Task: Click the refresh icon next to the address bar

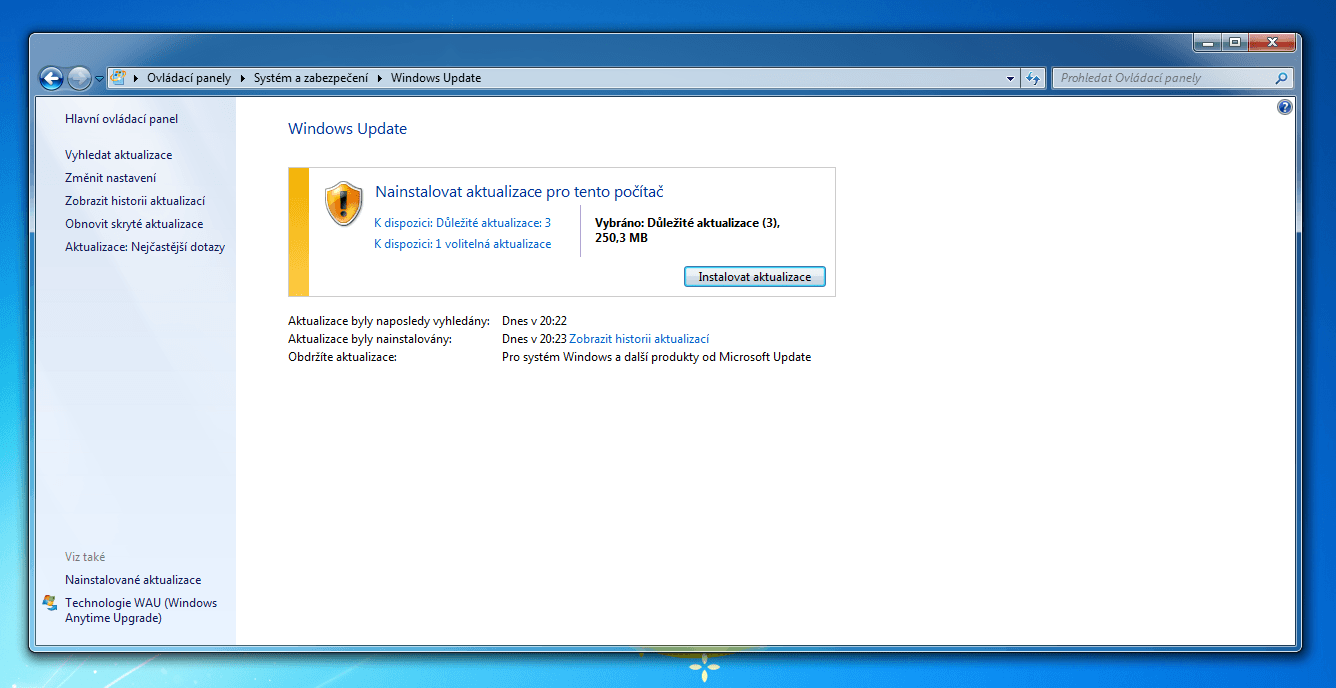Action: [x=1033, y=77]
